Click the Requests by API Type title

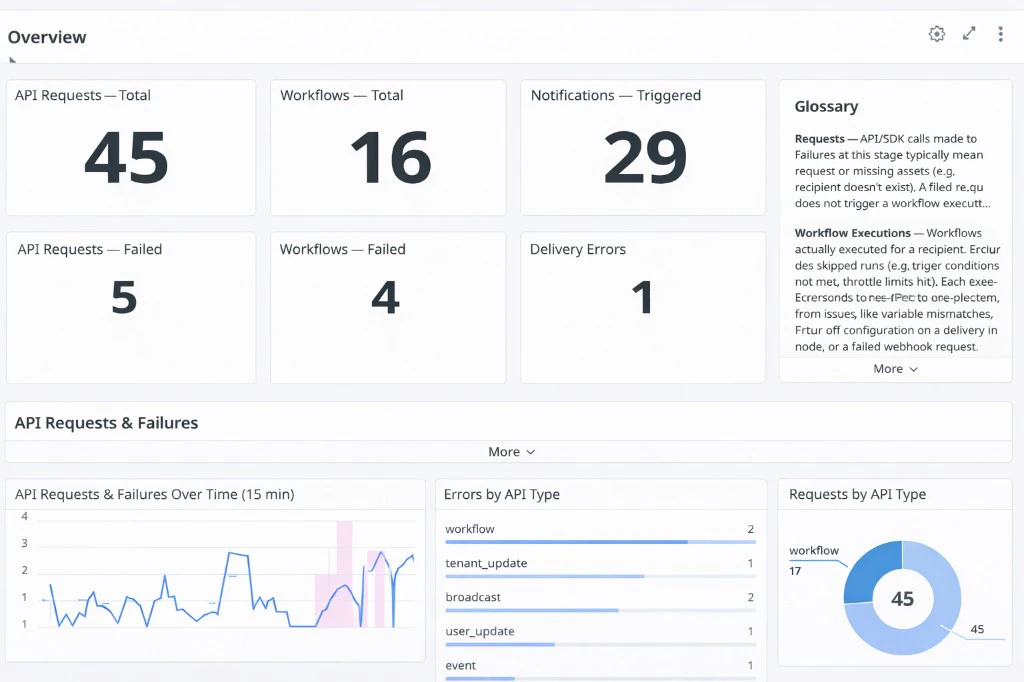pos(857,495)
